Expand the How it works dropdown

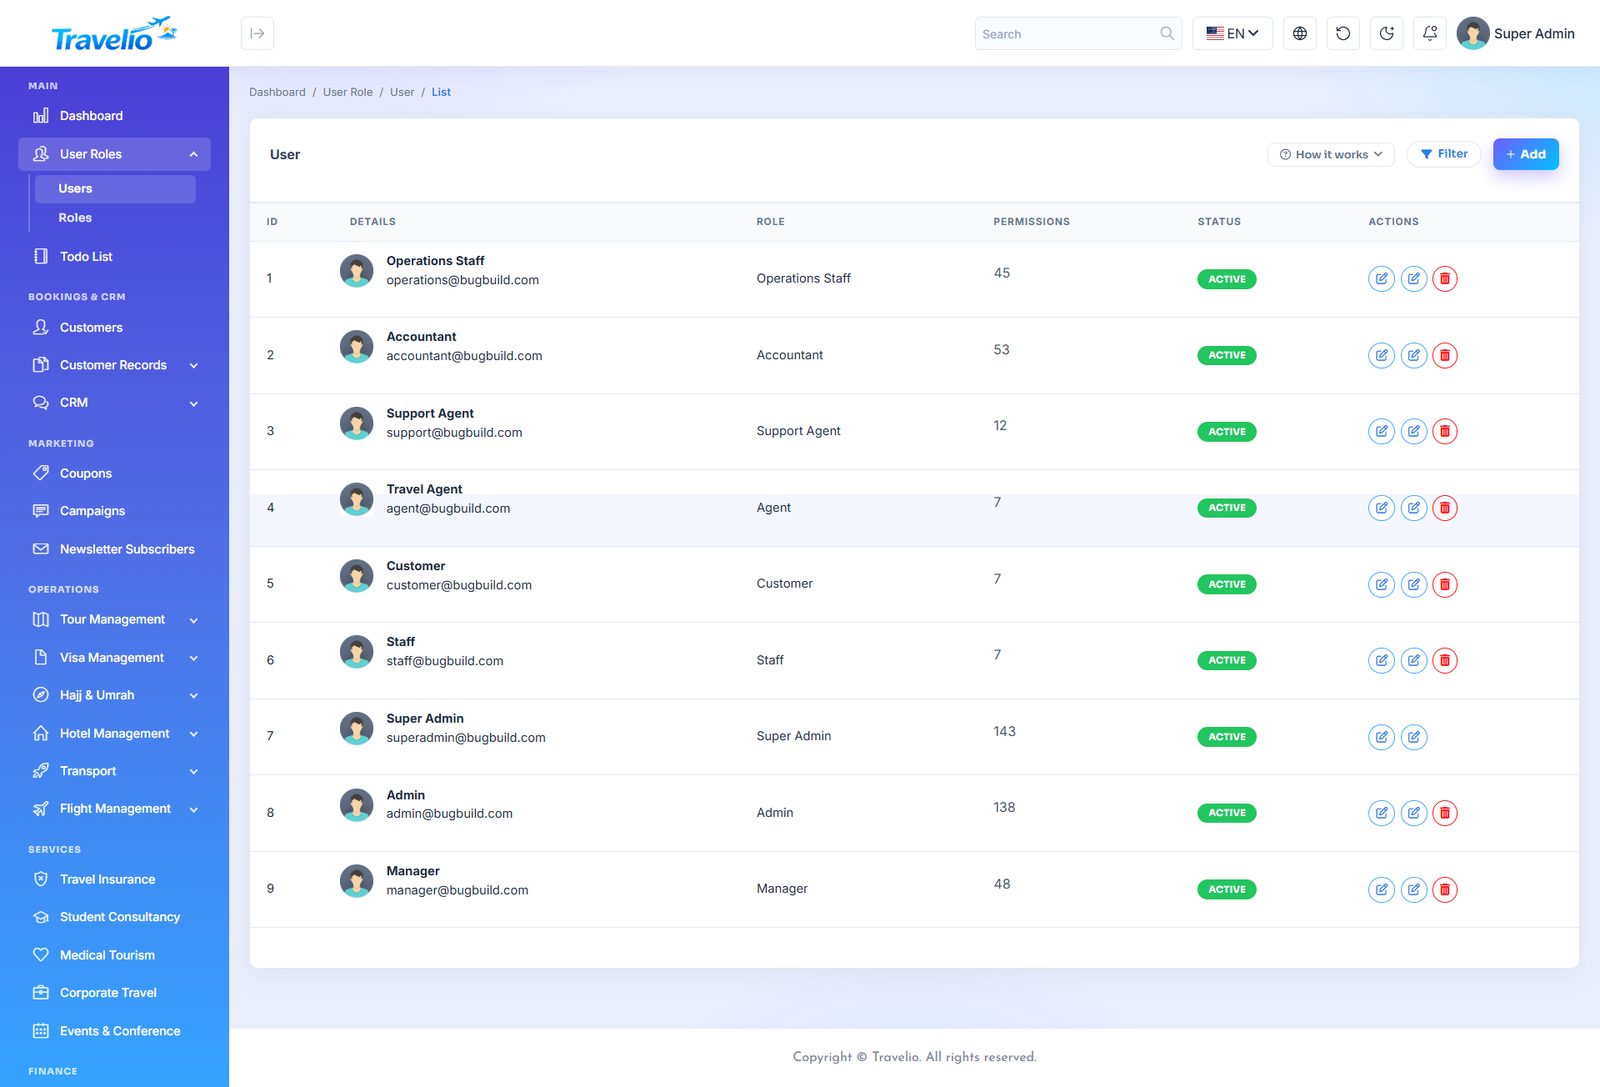coord(1331,154)
